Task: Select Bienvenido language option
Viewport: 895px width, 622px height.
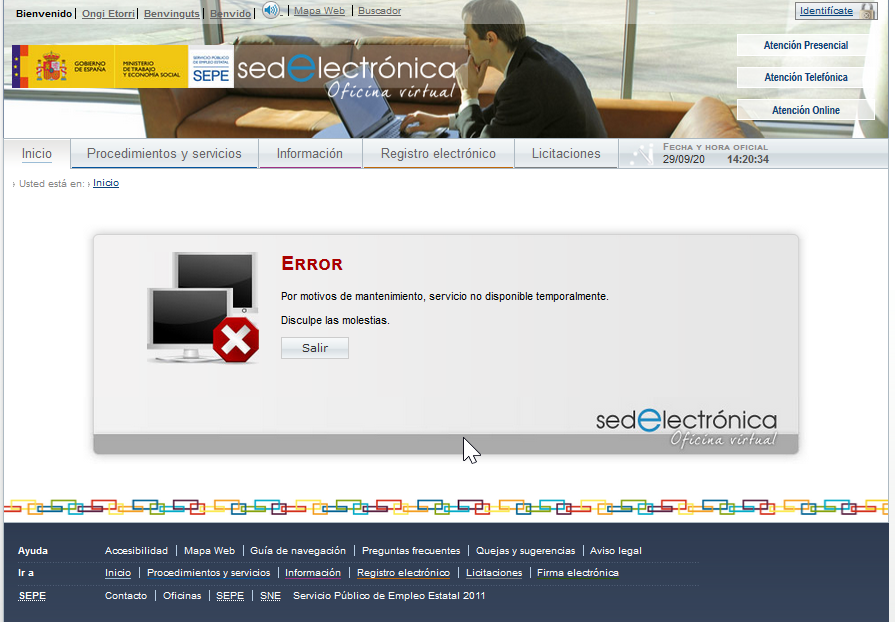Action: click(x=44, y=13)
